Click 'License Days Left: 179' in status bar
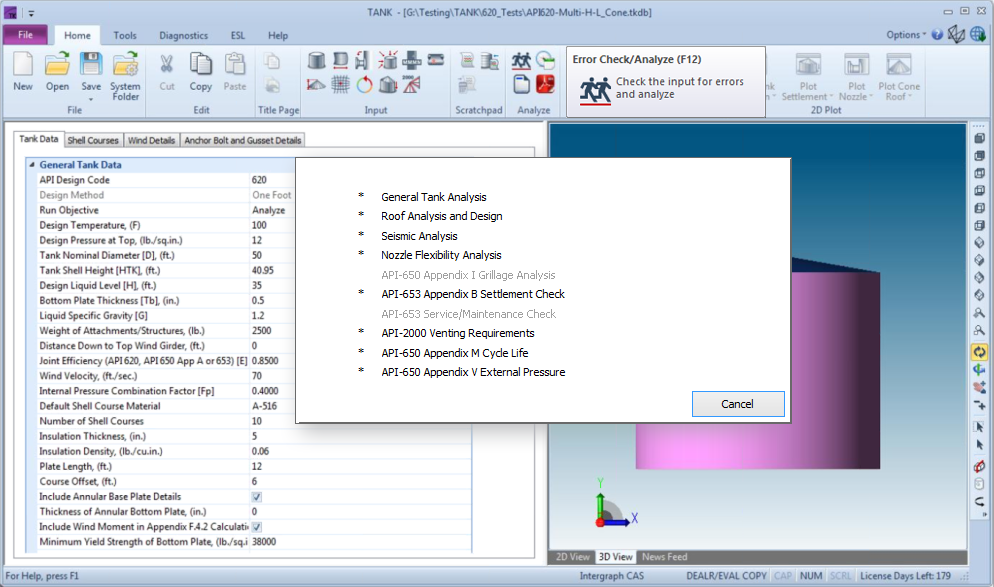 pyautogui.click(x=905, y=576)
